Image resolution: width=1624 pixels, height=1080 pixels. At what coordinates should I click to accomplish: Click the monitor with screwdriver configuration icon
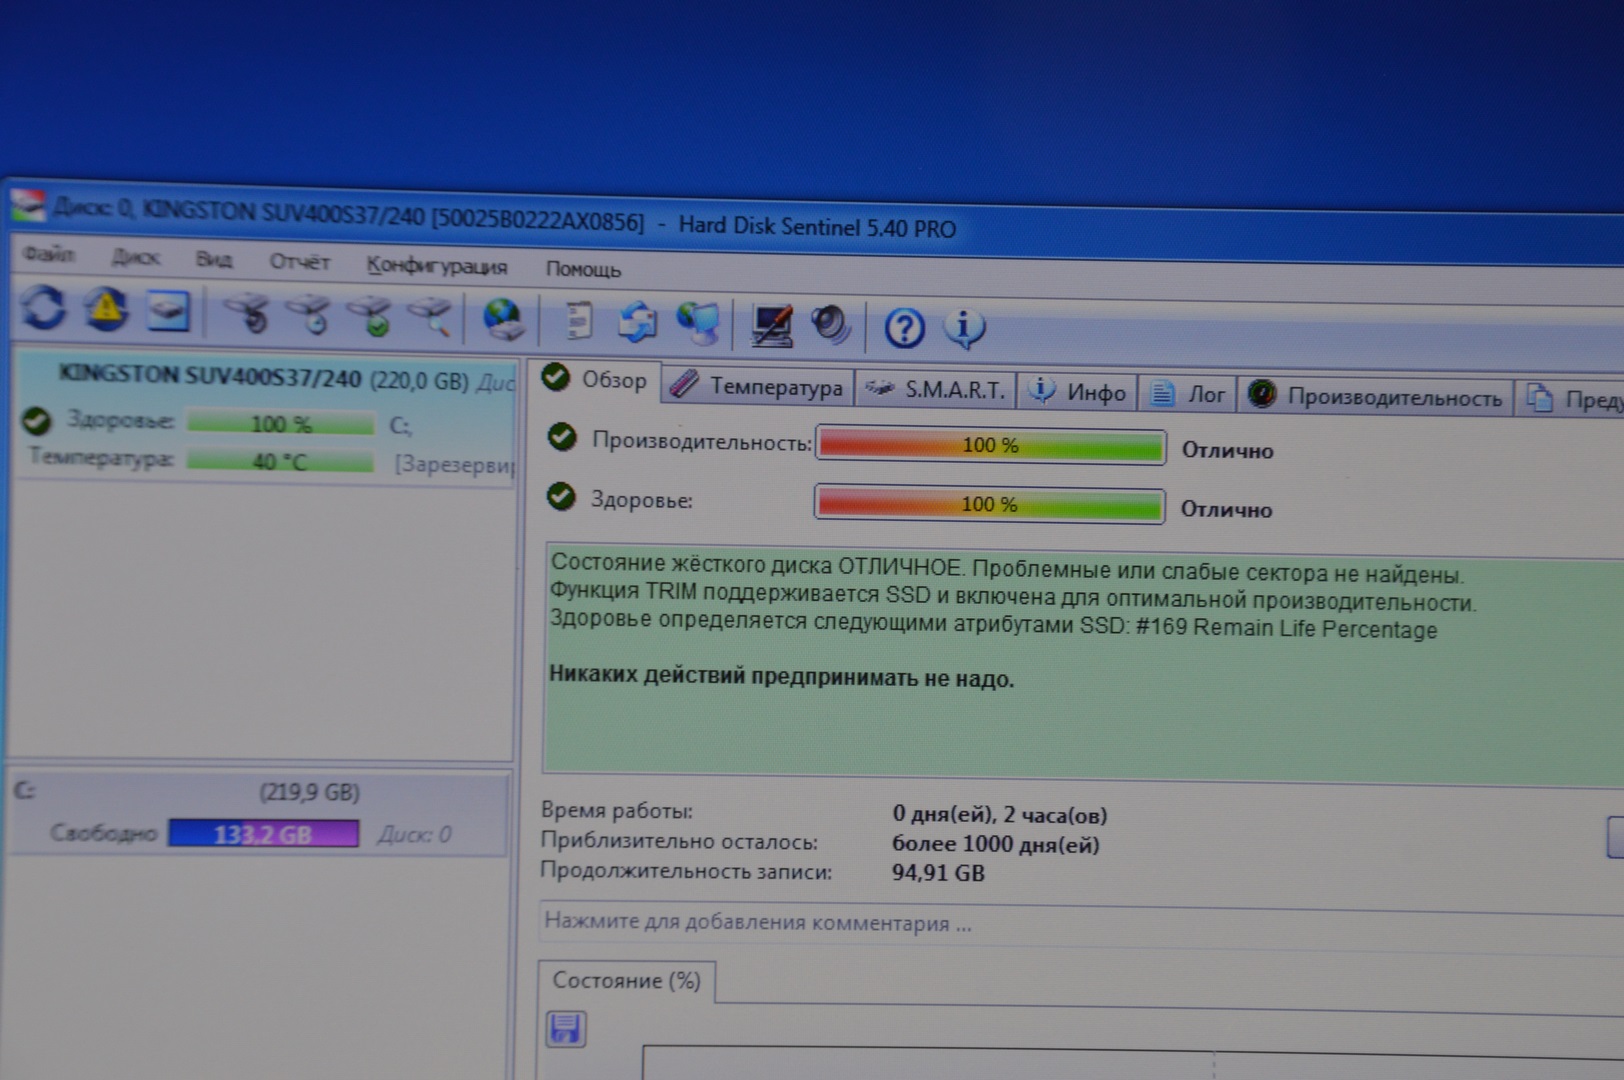(771, 325)
